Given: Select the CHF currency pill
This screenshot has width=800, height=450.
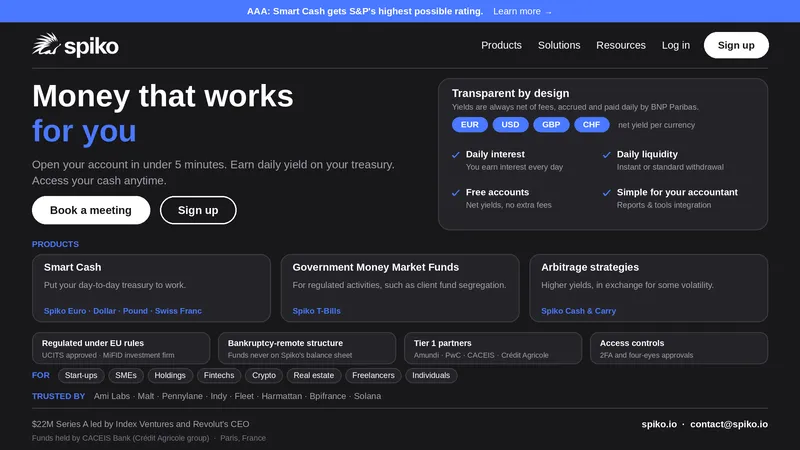Looking at the screenshot, I should click(x=591, y=124).
